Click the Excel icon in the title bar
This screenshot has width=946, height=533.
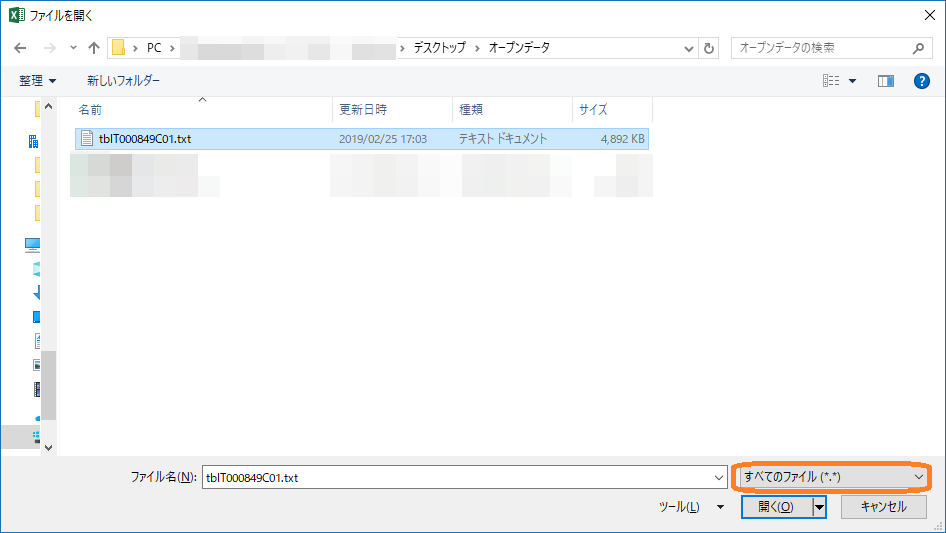tap(15, 14)
